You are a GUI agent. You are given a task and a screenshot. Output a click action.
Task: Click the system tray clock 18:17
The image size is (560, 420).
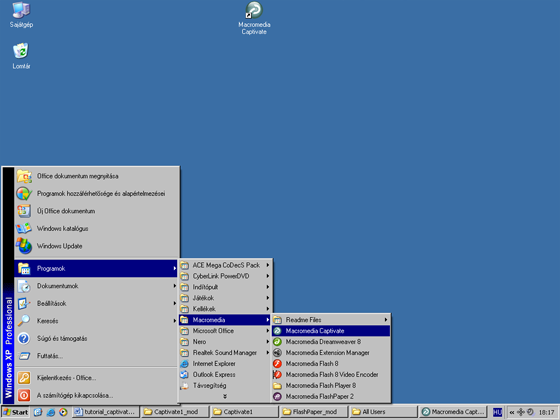[x=546, y=412]
